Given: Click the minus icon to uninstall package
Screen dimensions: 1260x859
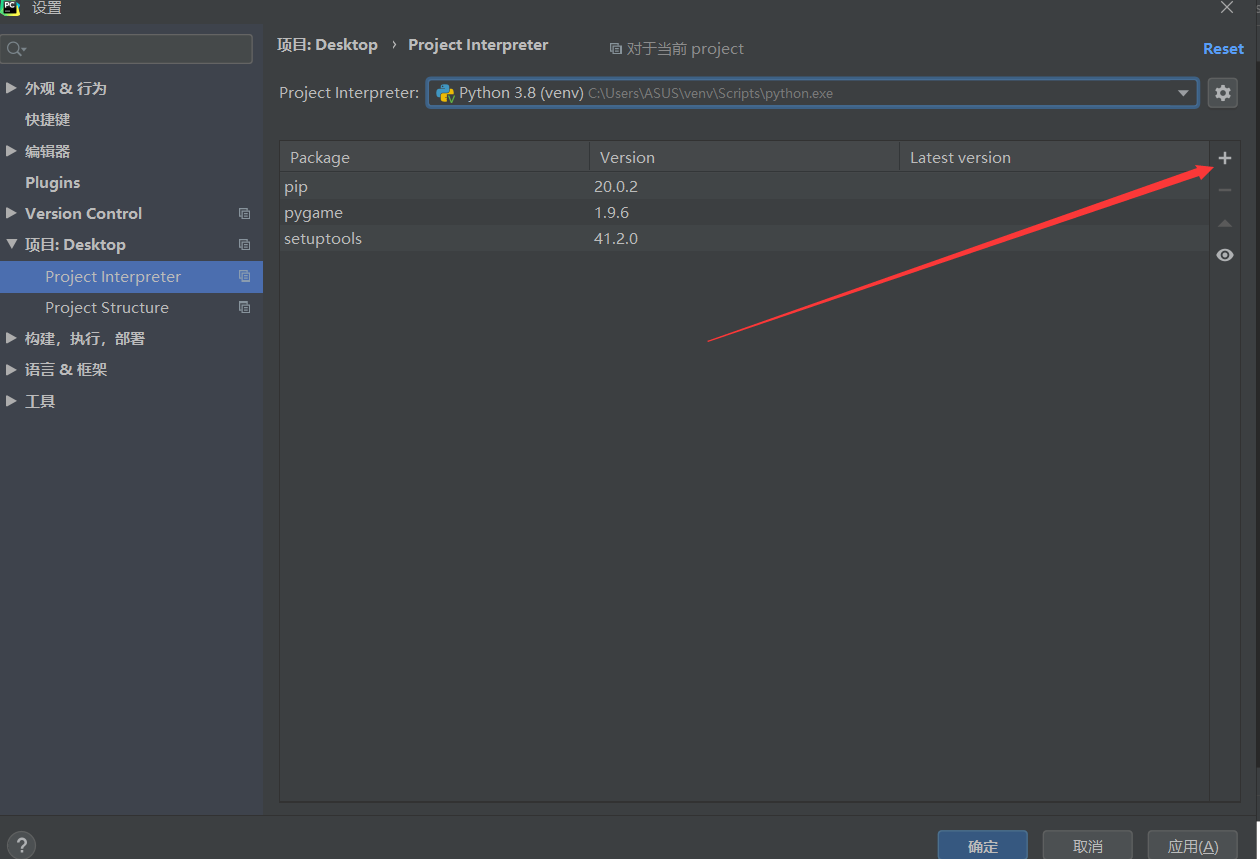Looking at the screenshot, I should [1225, 190].
